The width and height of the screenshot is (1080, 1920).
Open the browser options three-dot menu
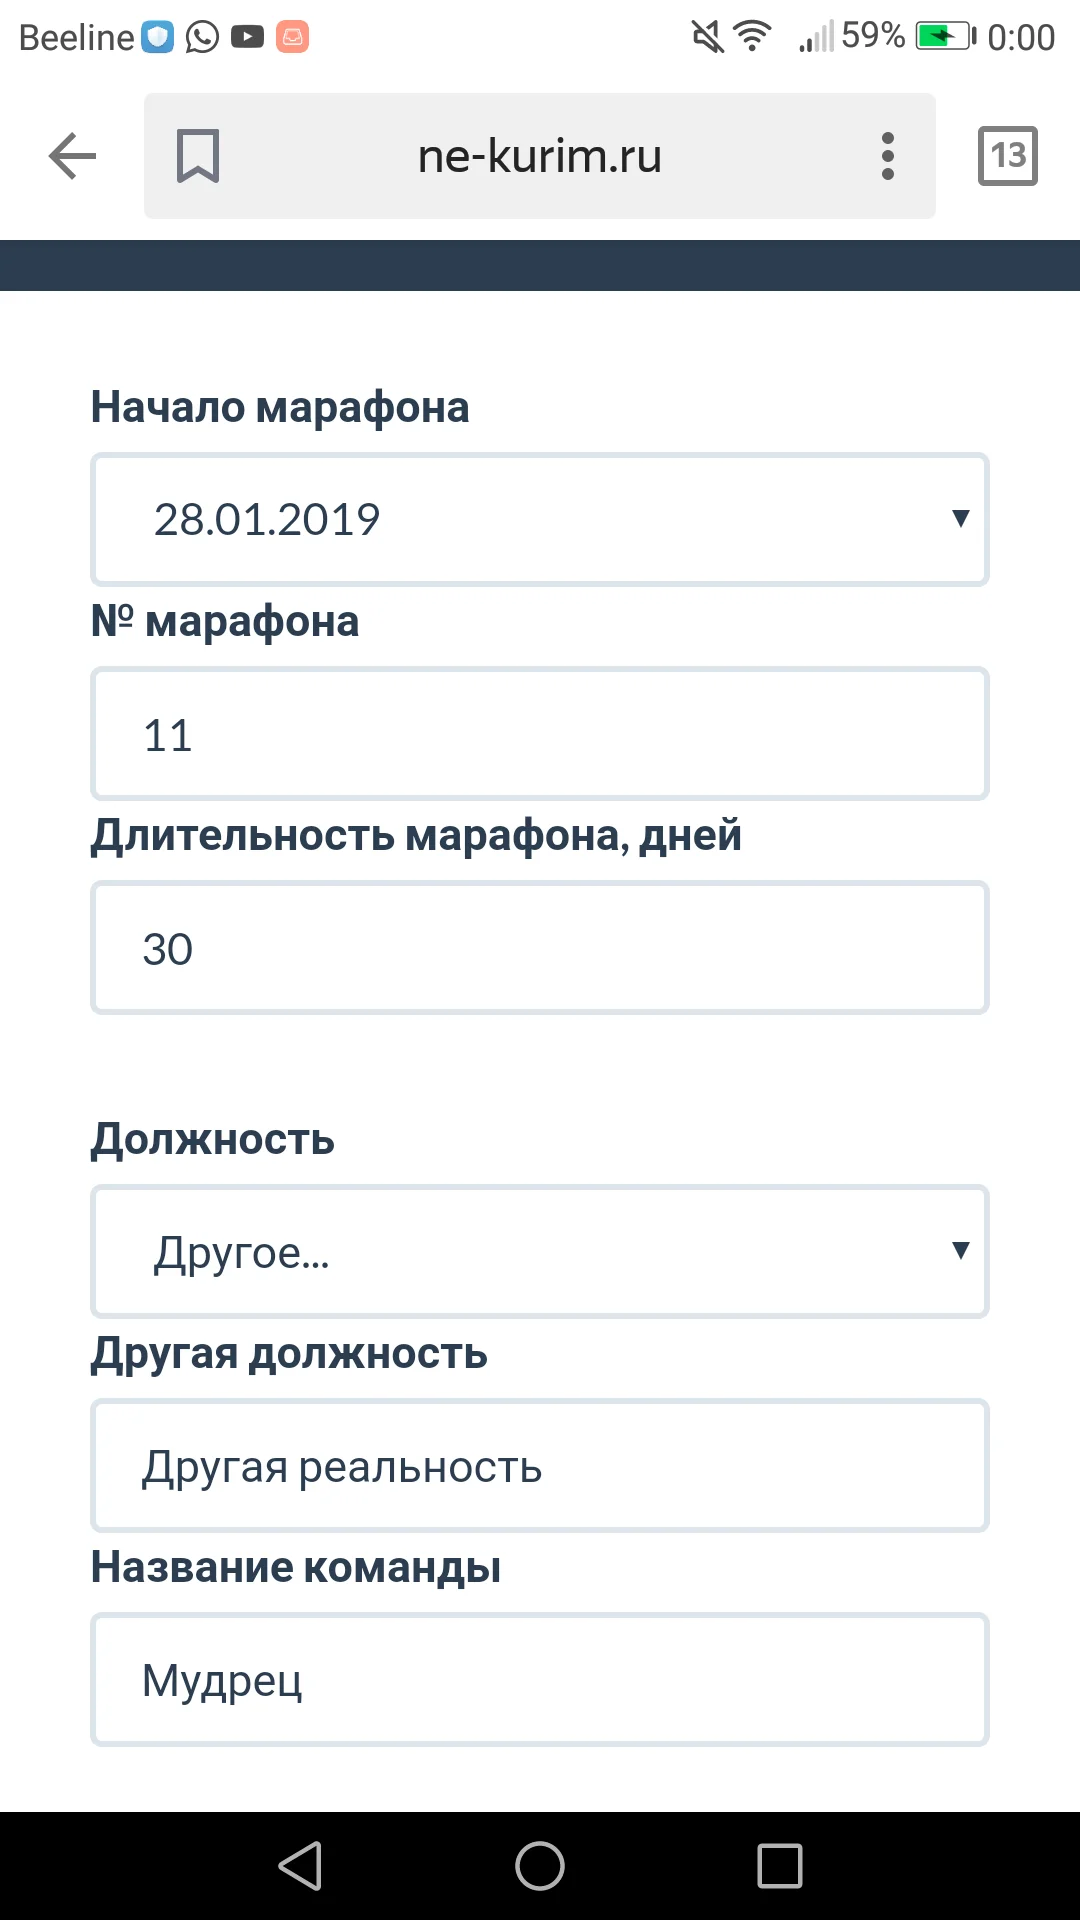(x=886, y=155)
